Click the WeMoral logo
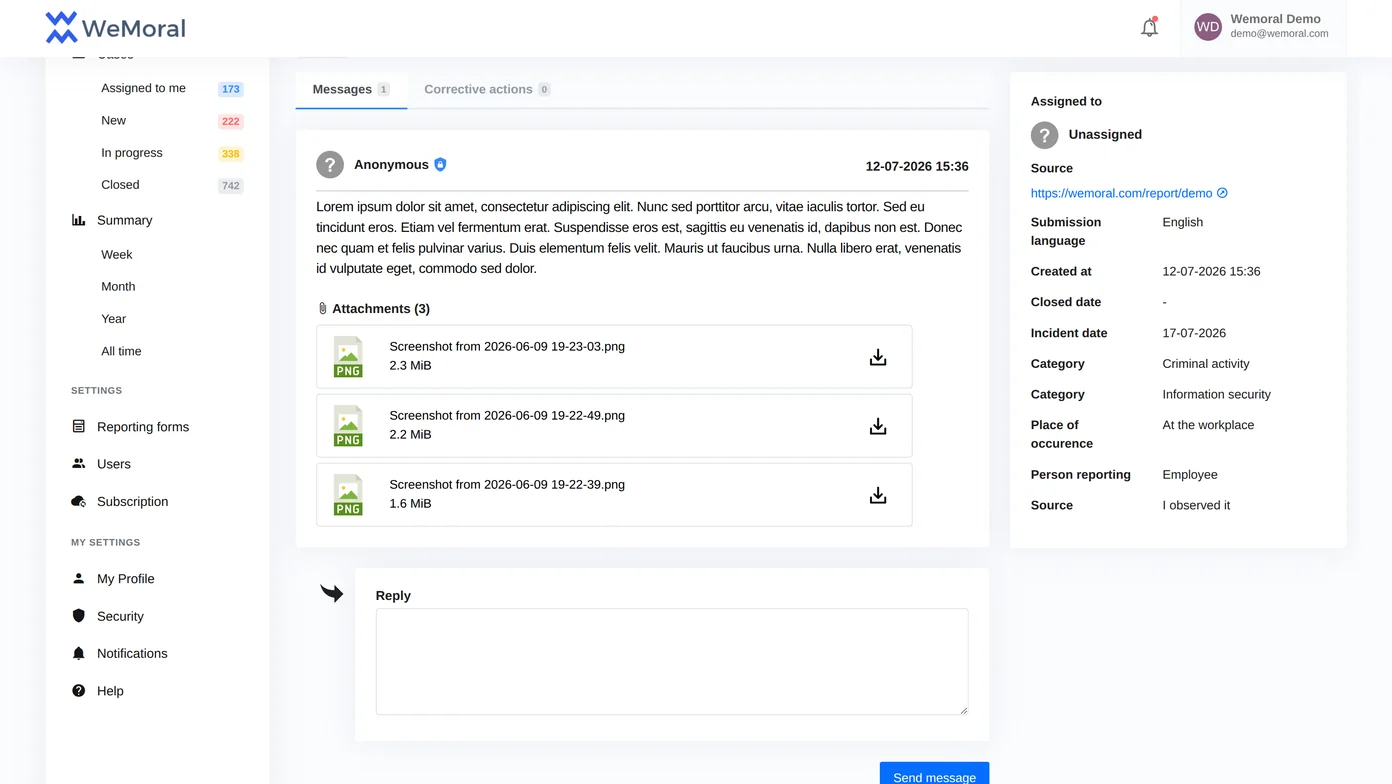1392x784 pixels. 115,28
